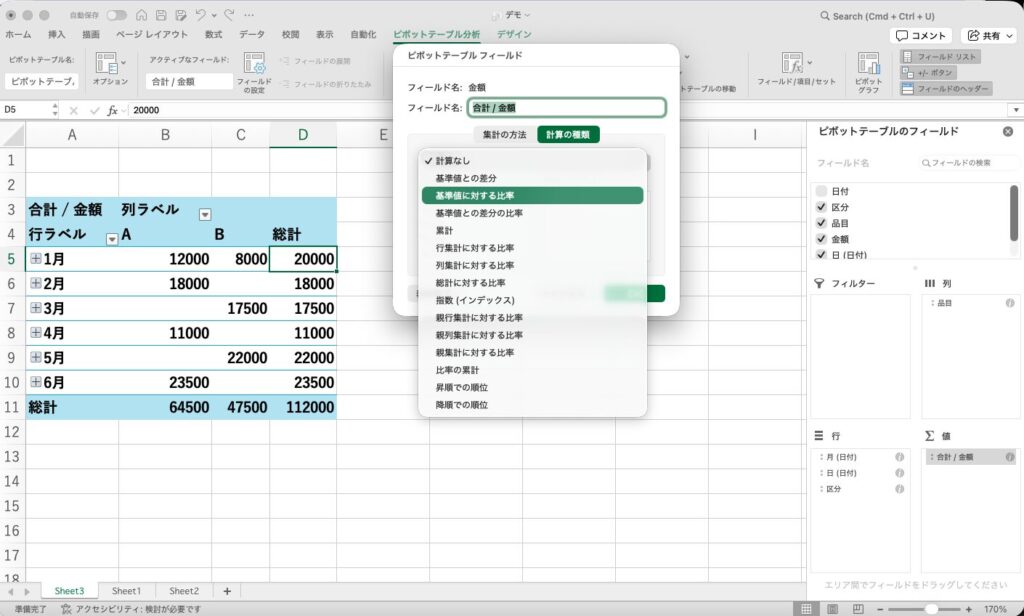Open the 列ラベル filter dropdown
Viewport: 1024px width, 616px height.
[x=205, y=214]
